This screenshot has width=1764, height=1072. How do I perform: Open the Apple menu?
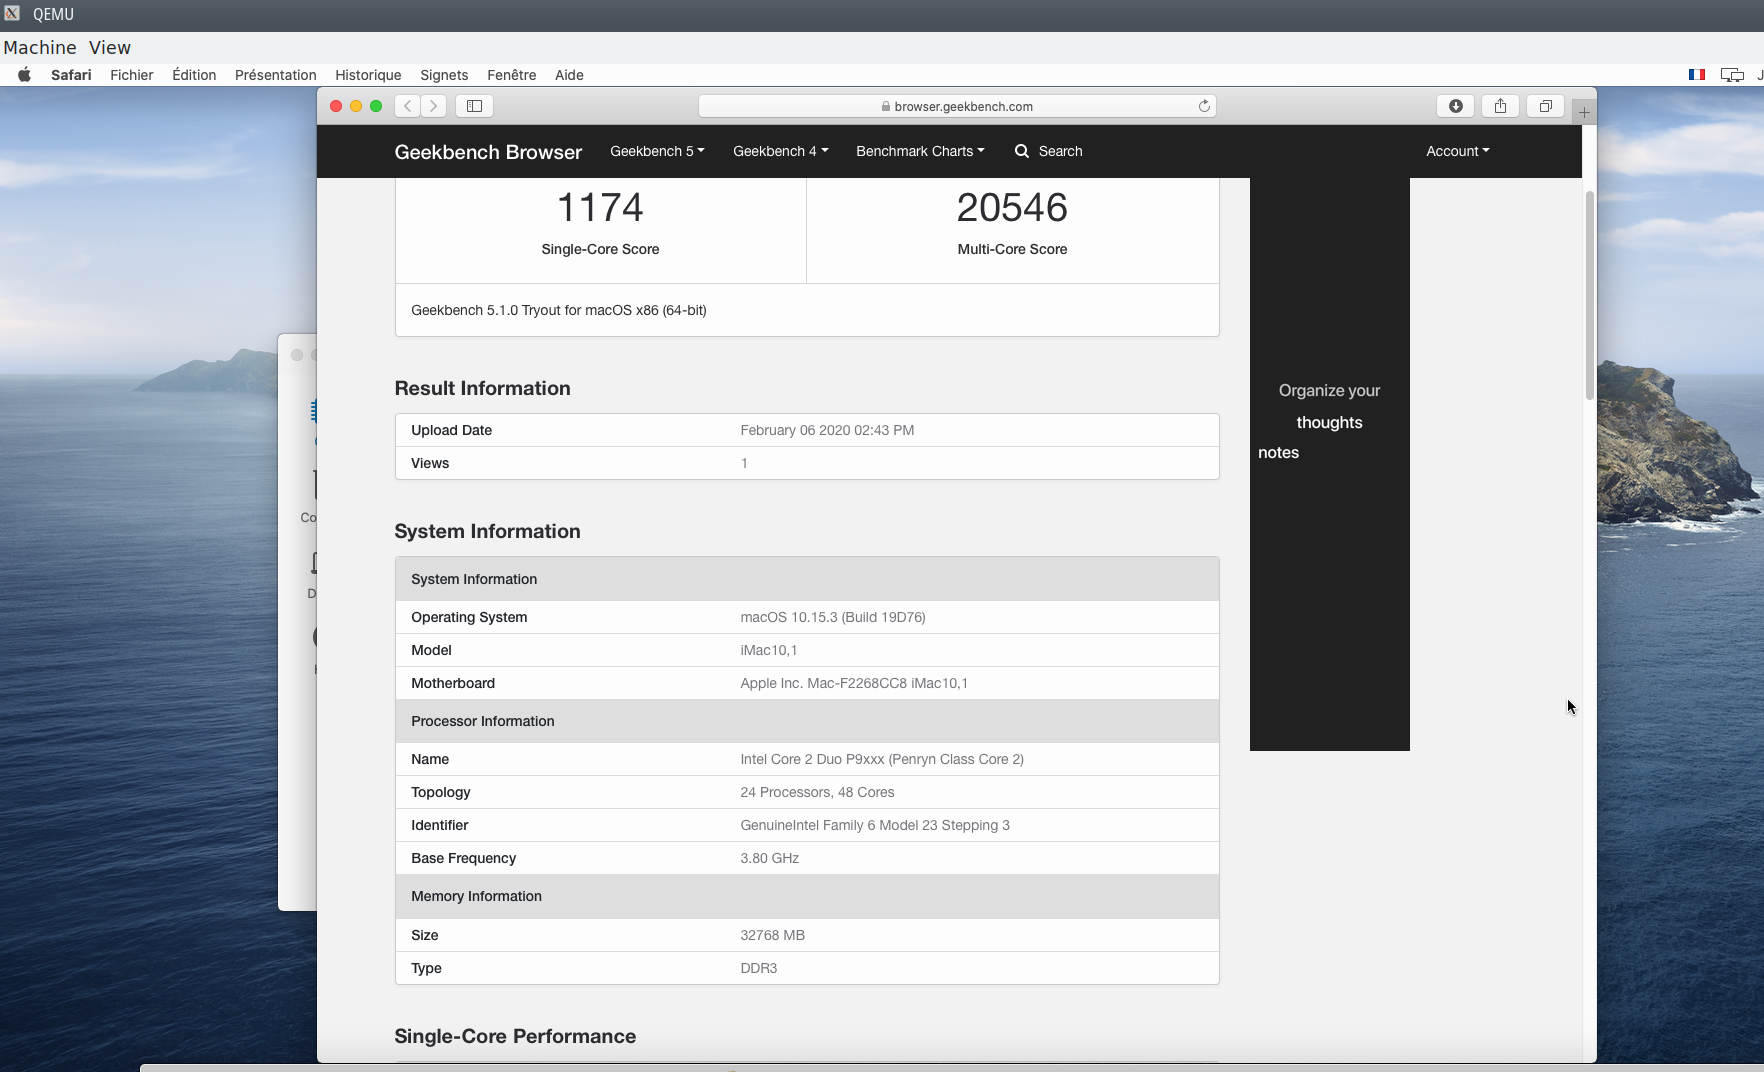(24, 75)
